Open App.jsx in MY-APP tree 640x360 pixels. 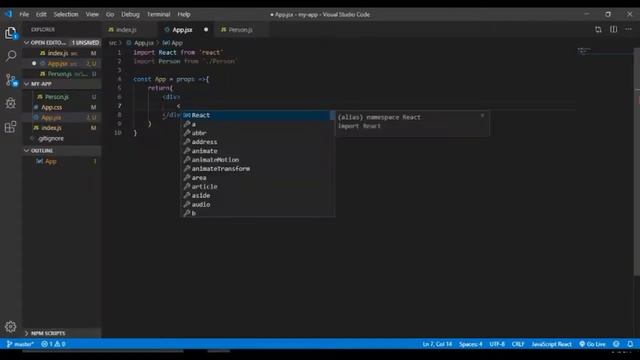61,118
